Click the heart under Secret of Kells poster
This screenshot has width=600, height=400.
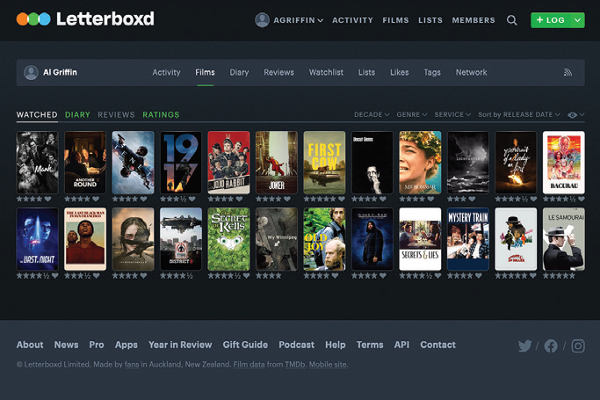pos(246,276)
